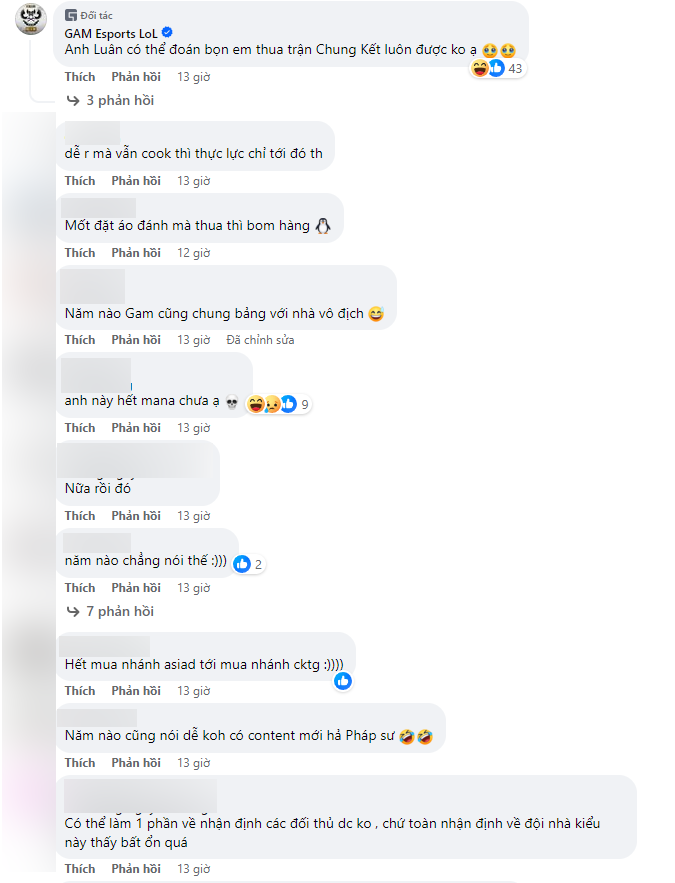Like the 'Mốt đặt áo đánh' comment
This screenshot has width=675, height=883.
click(80, 253)
